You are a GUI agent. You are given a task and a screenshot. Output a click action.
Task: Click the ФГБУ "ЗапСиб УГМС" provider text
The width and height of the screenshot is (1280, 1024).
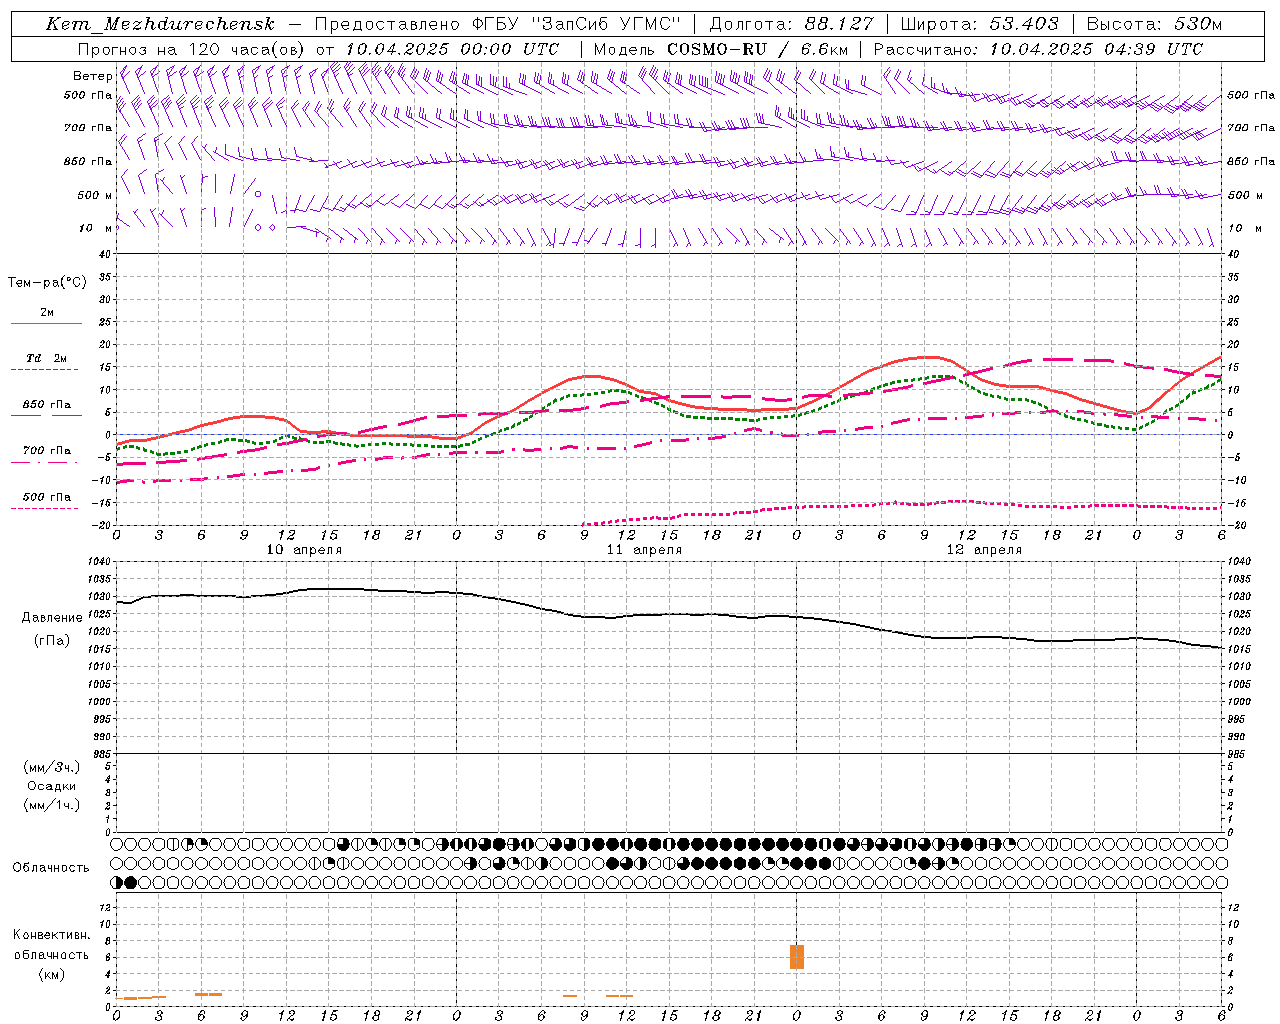click(579, 24)
